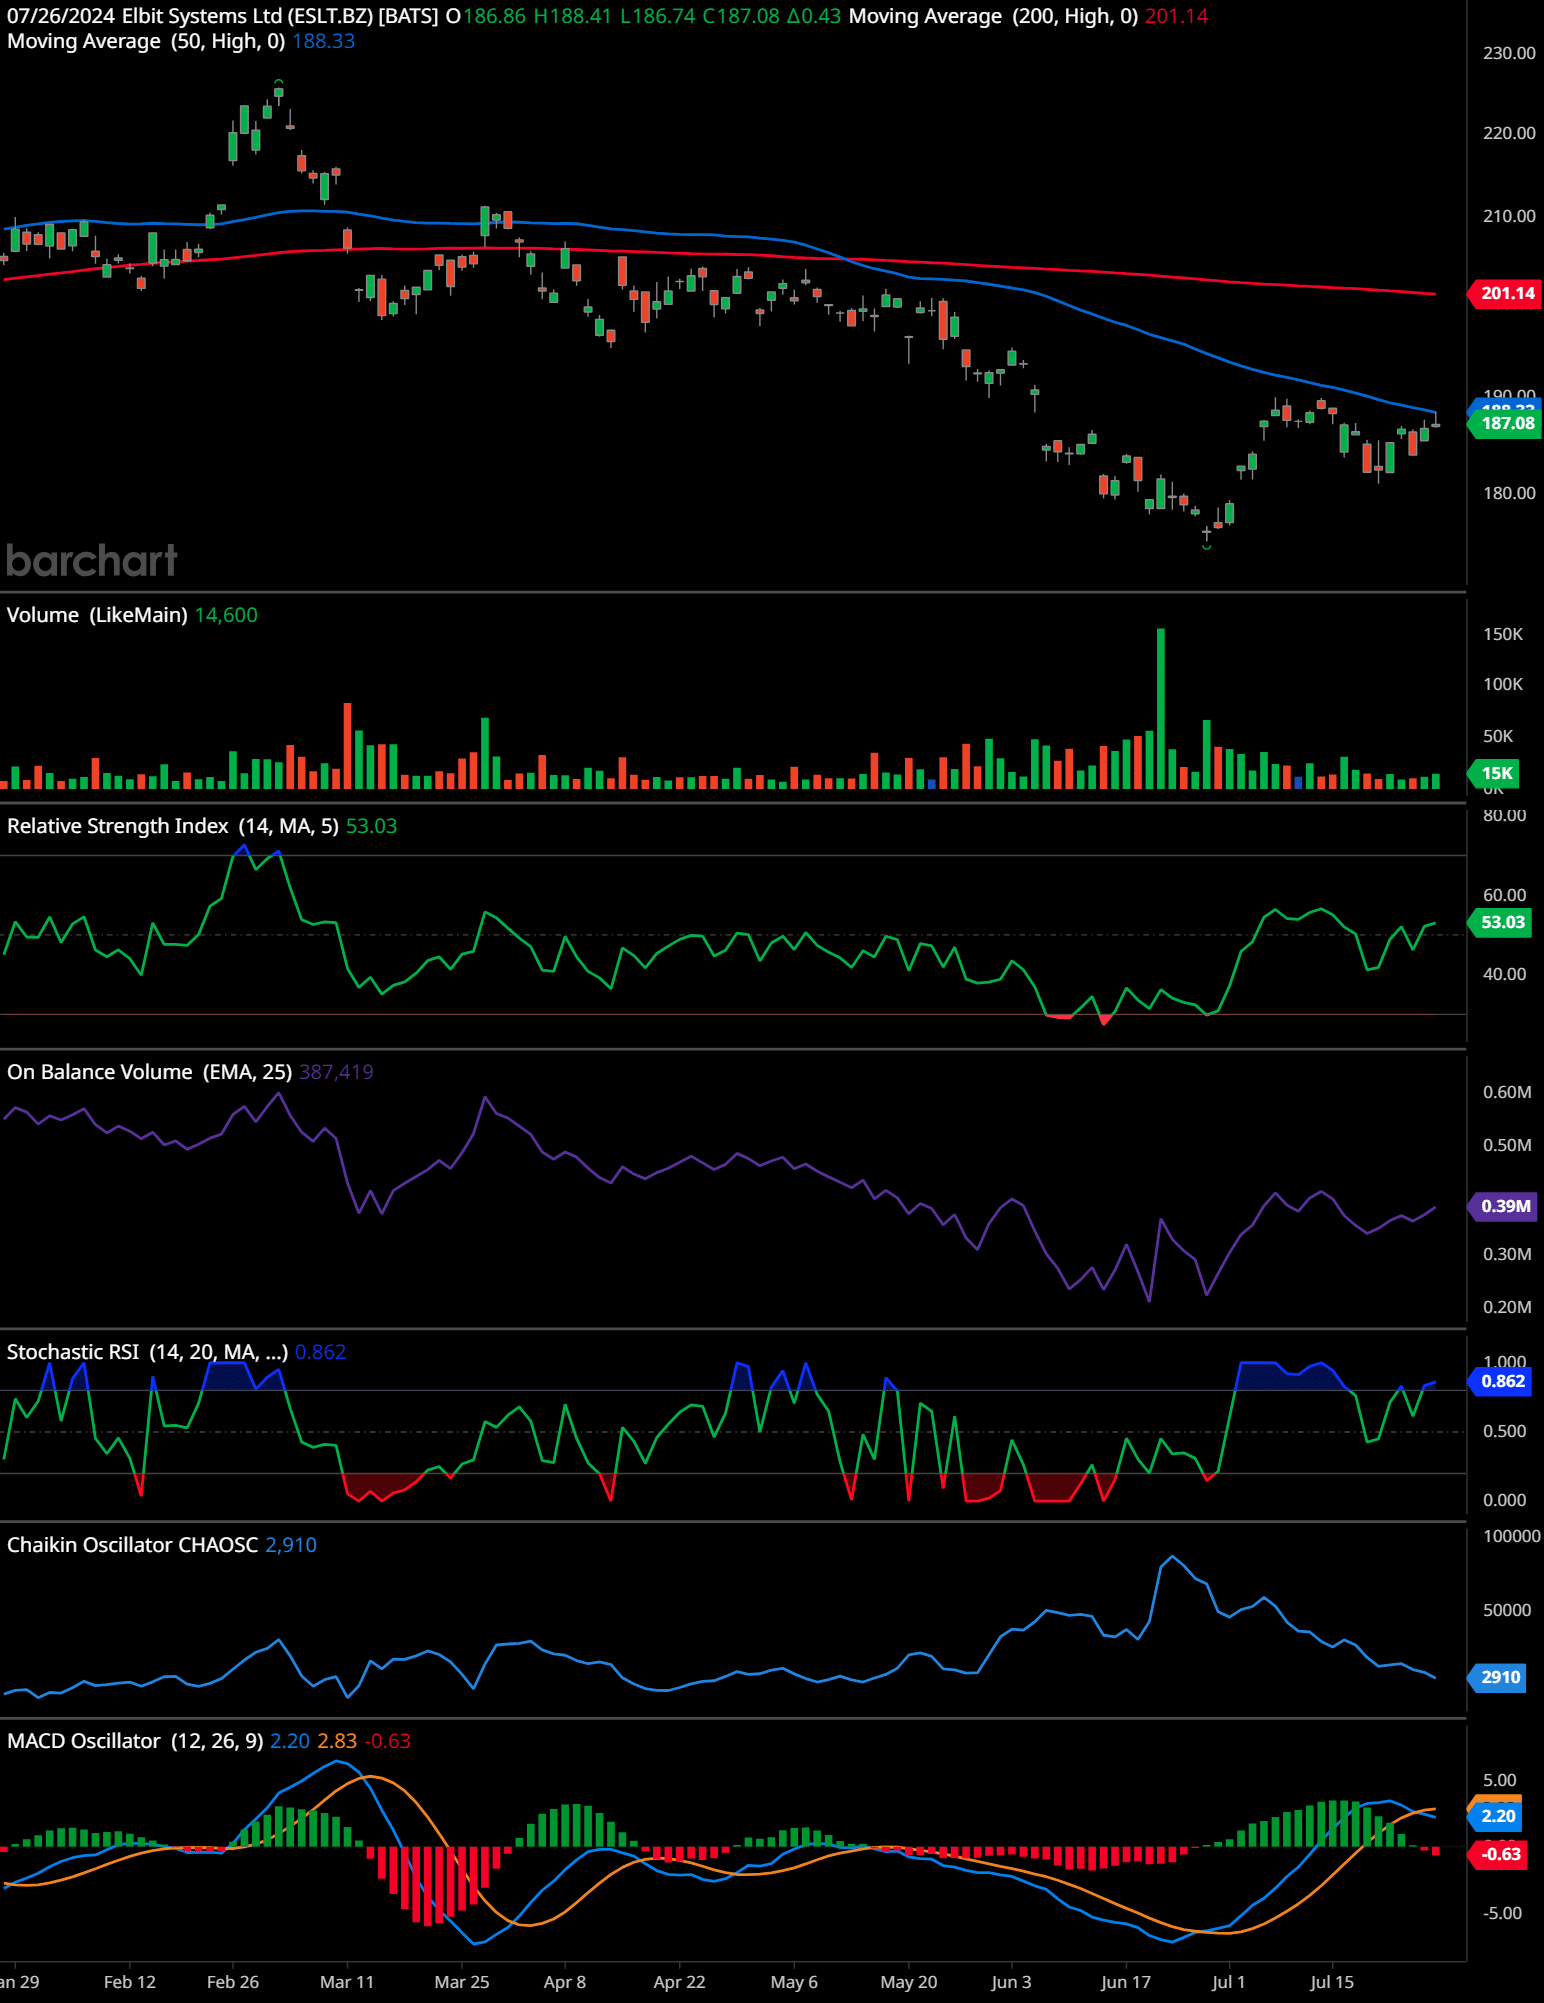Click the 210.00 price axis label
This screenshot has height=2003, width=1544.
pos(1509,216)
